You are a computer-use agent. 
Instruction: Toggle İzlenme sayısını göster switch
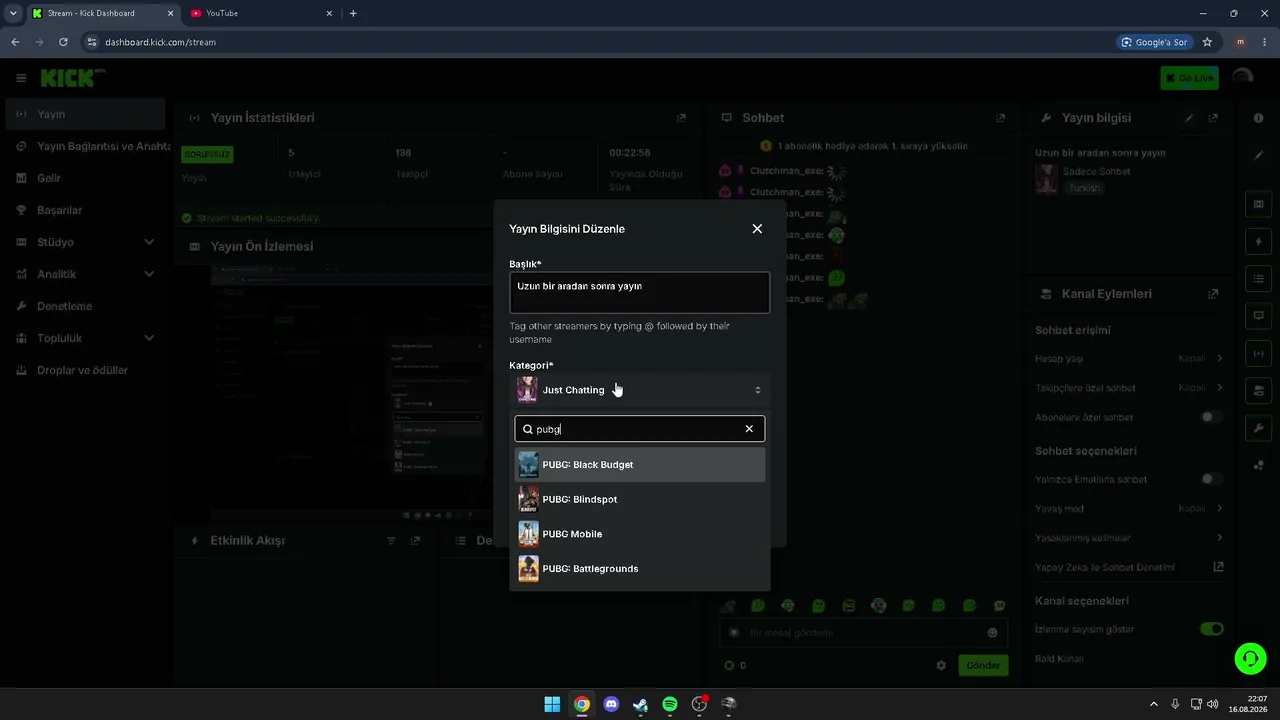pos(1211,629)
